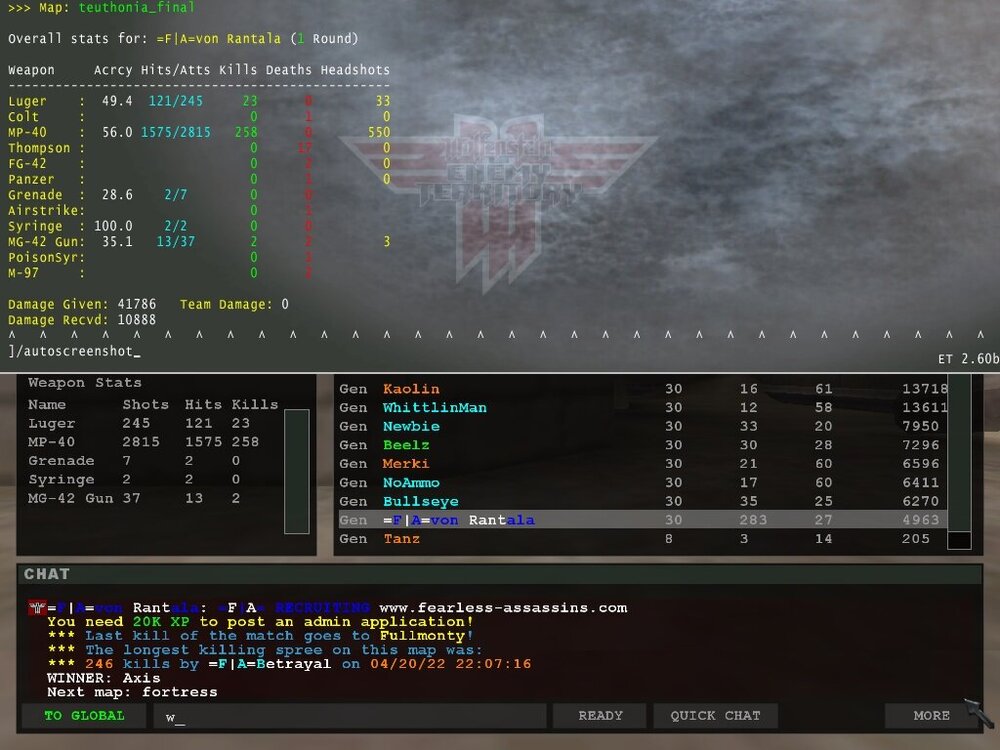
Task: Click the www.fearless-assassins.com text in chat
Action: tap(503, 608)
